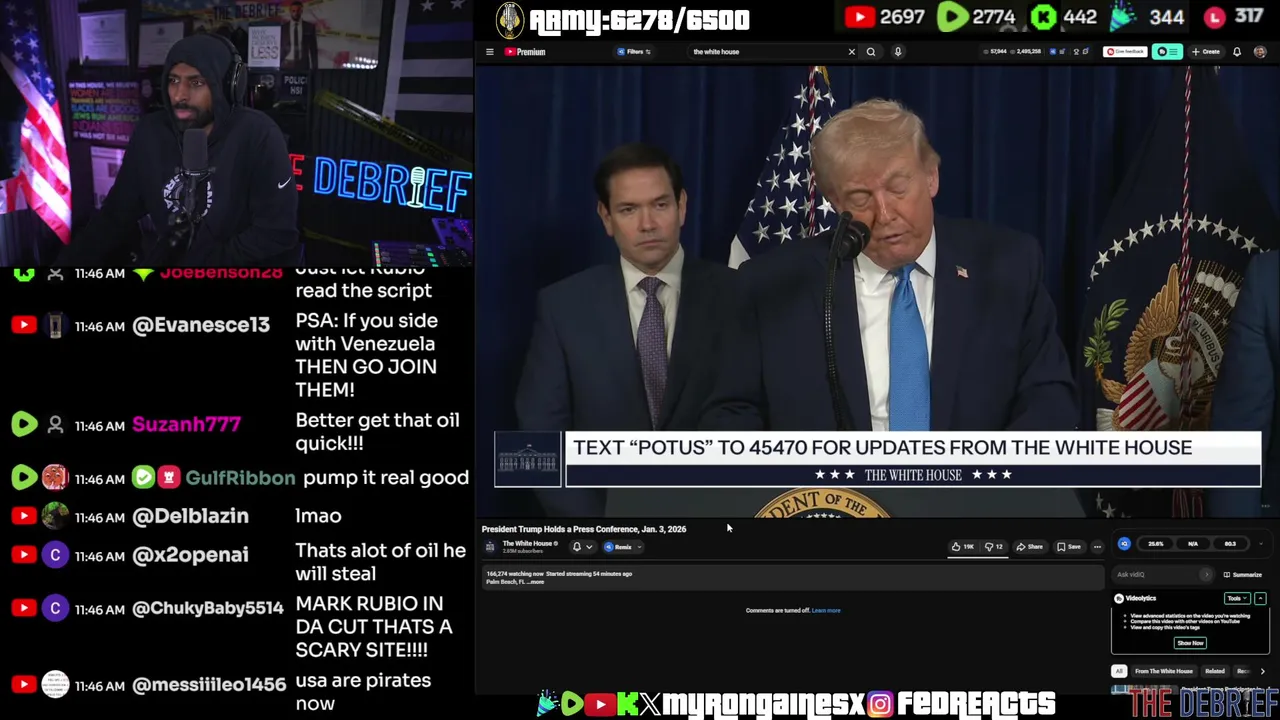Screen dimensions: 1280x720
Task: Click the Give feedback button
Action: [1125, 52]
